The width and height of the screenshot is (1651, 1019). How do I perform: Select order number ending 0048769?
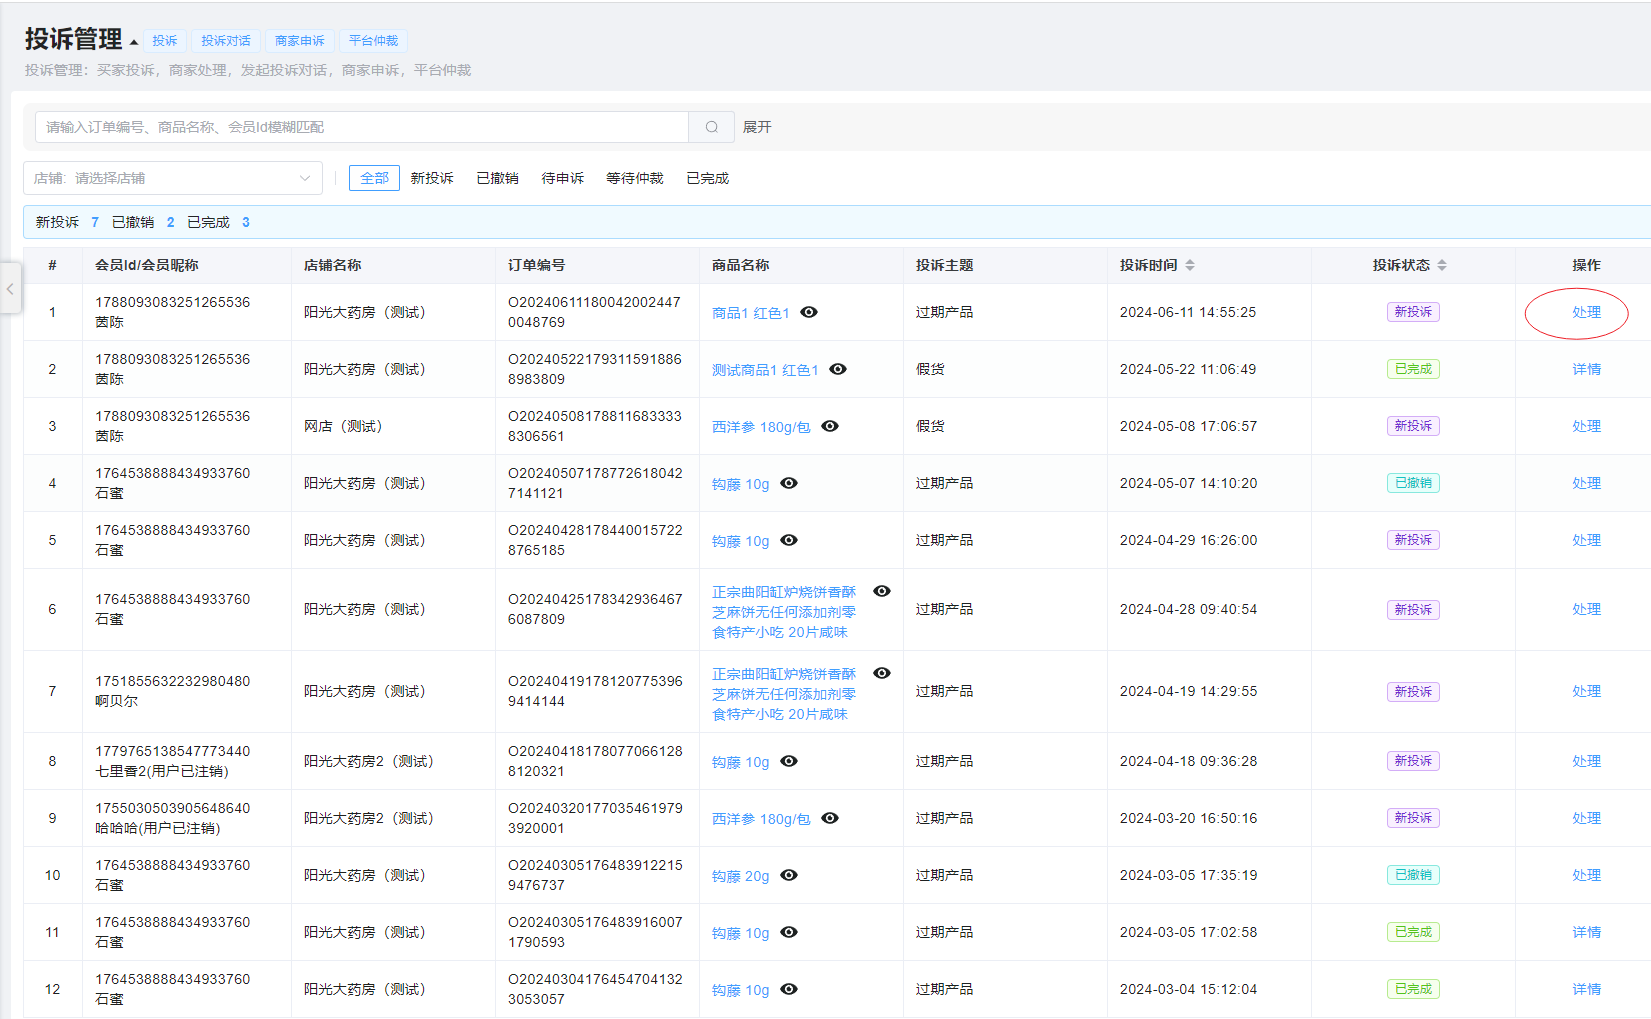coord(595,312)
